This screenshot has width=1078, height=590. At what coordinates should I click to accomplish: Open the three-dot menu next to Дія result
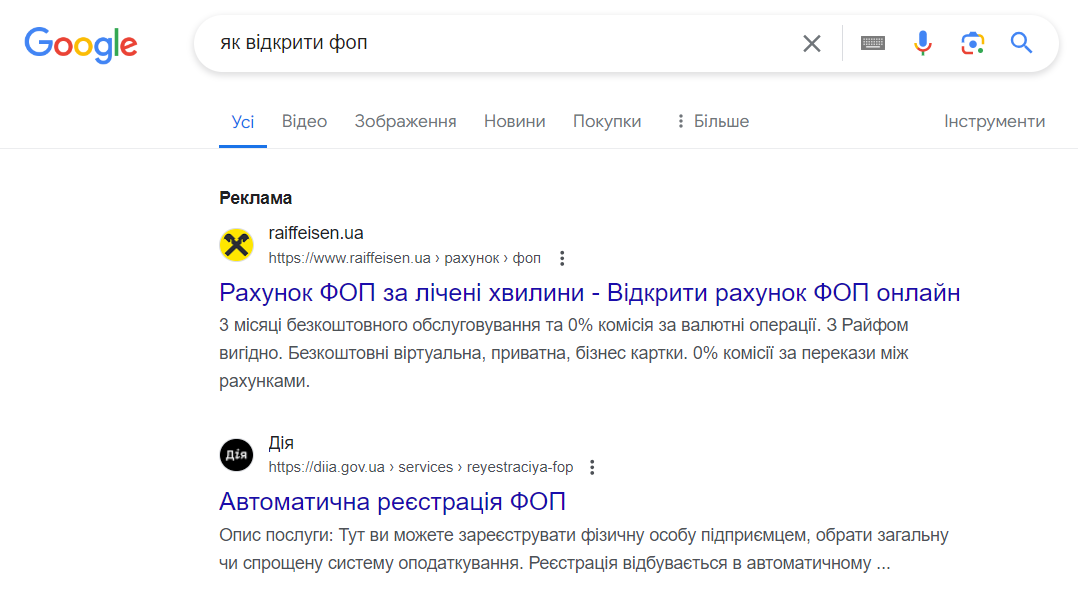click(592, 466)
